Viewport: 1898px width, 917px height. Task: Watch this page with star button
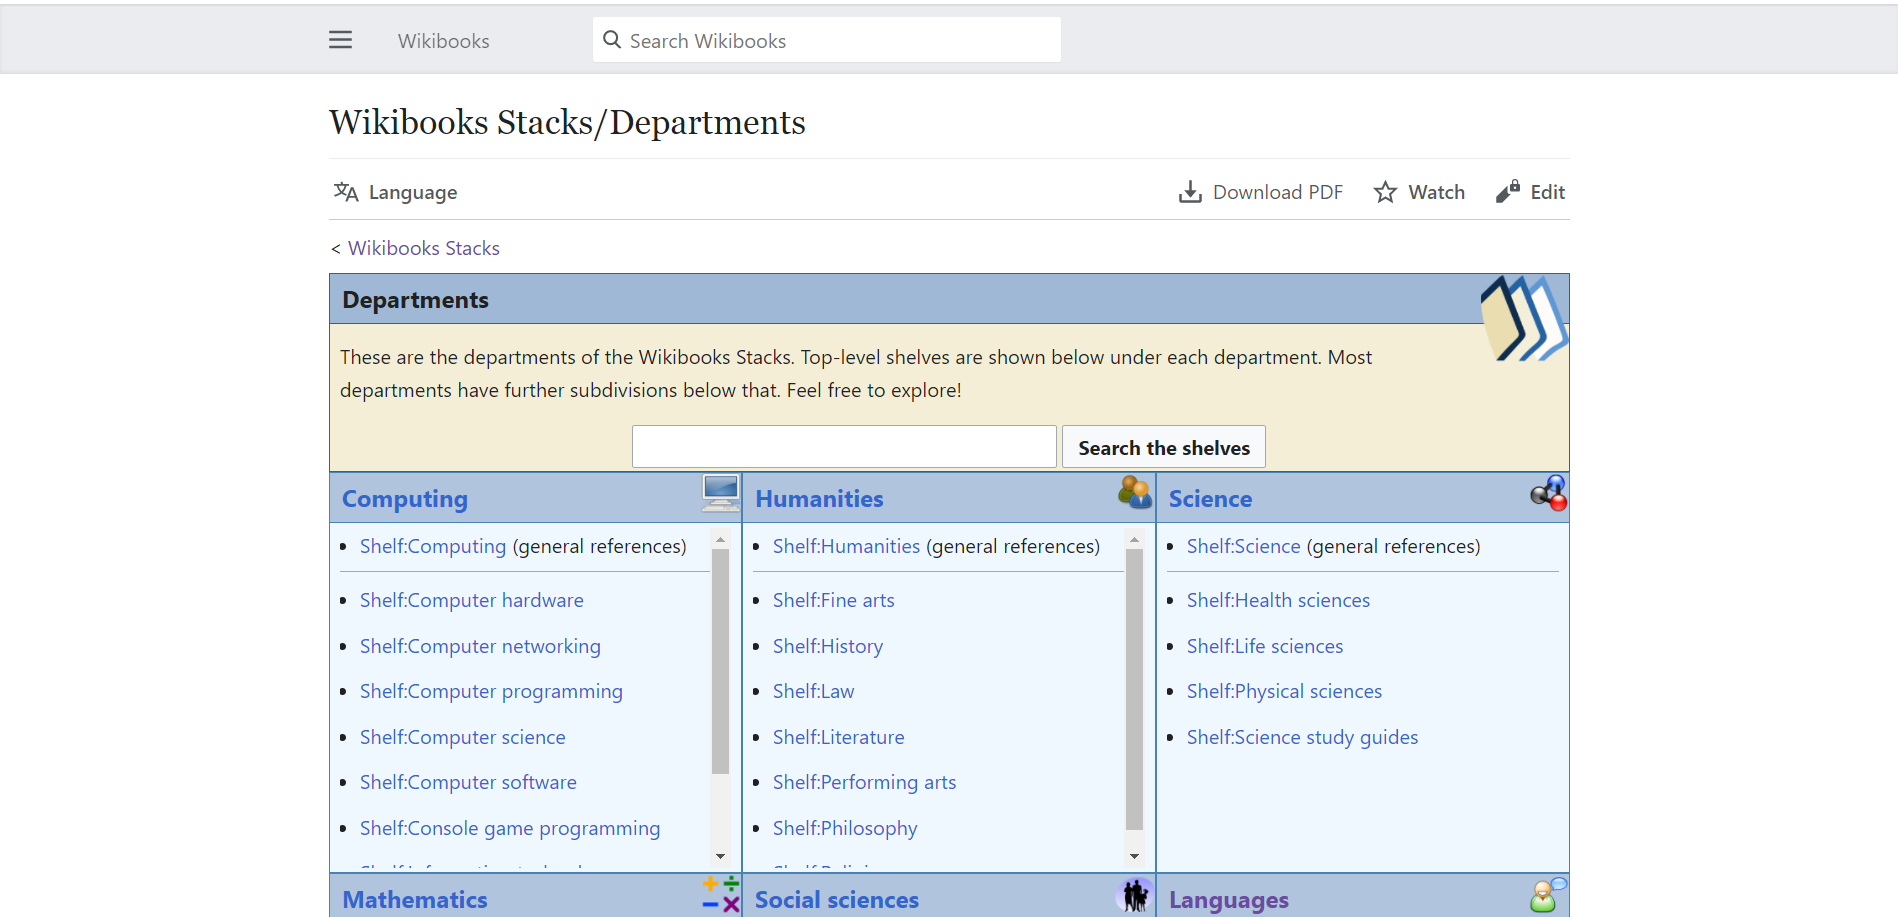[1419, 192]
